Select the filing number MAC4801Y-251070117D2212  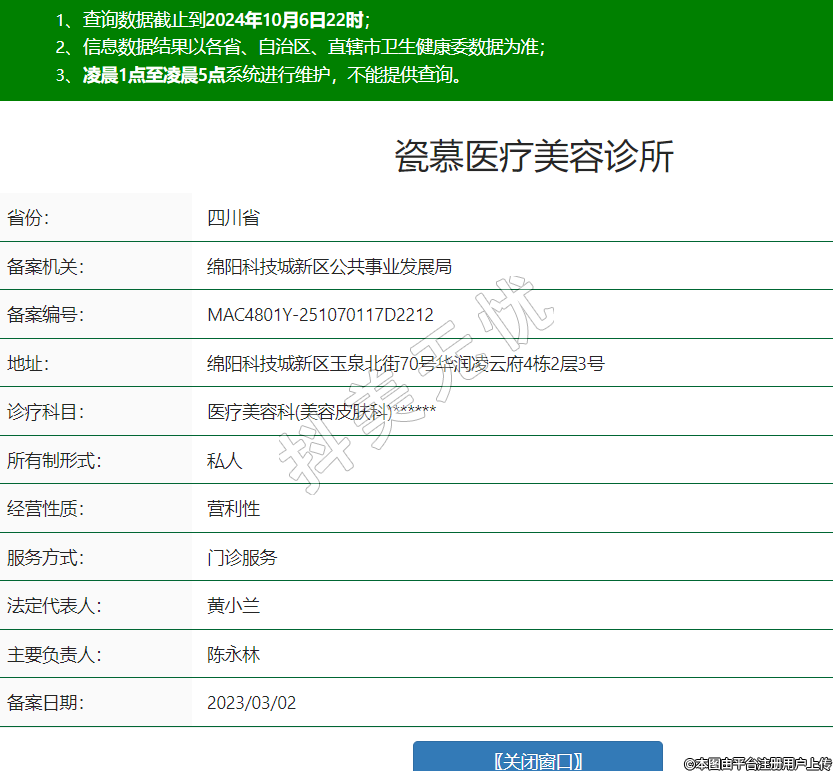[x=320, y=315]
